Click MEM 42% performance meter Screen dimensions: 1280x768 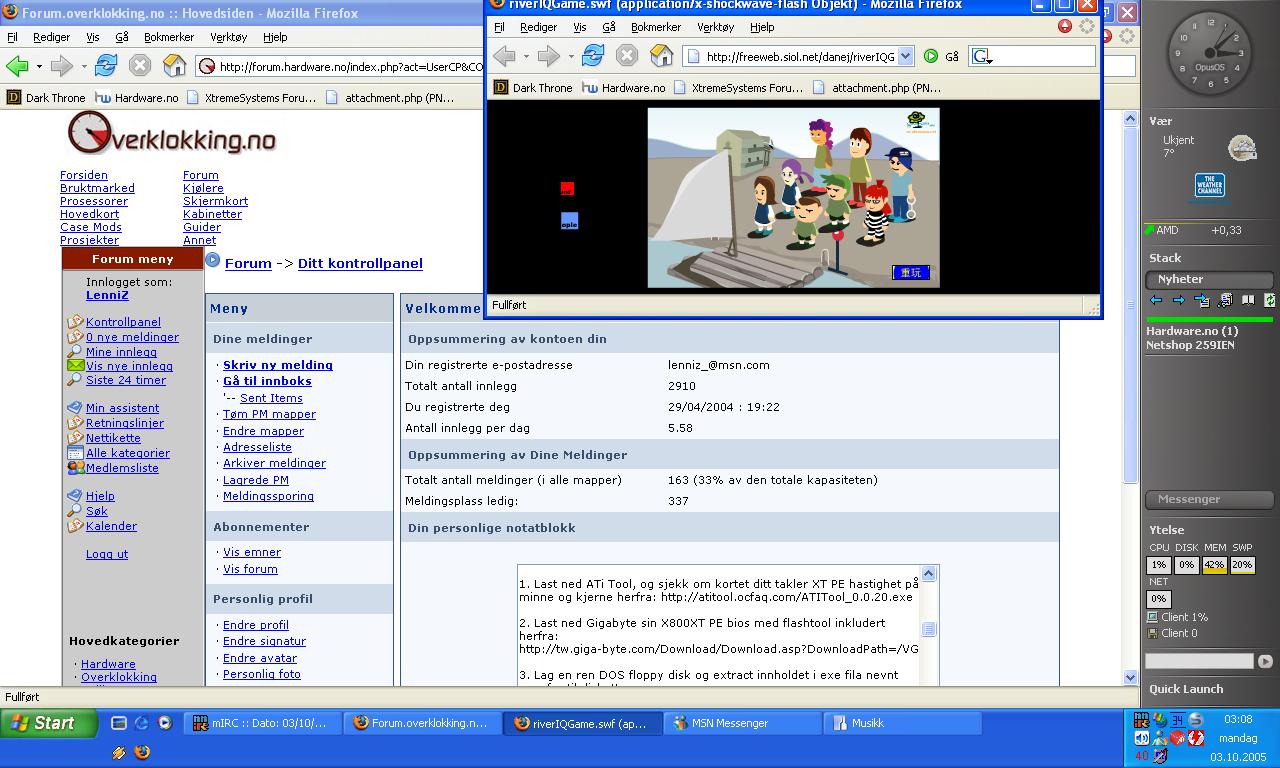coord(1214,565)
